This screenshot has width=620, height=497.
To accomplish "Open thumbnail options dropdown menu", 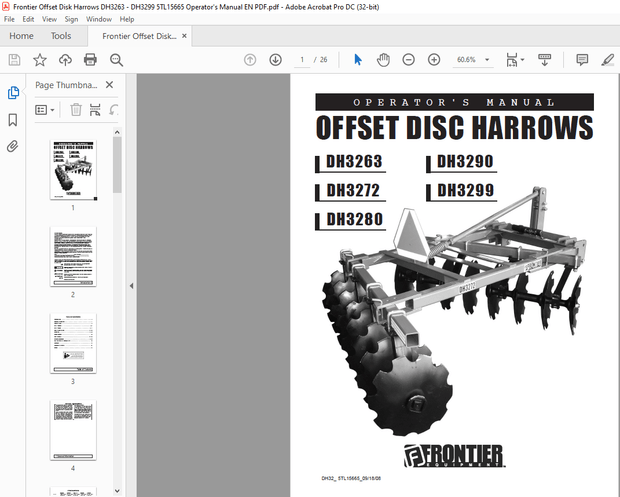I will pos(45,110).
